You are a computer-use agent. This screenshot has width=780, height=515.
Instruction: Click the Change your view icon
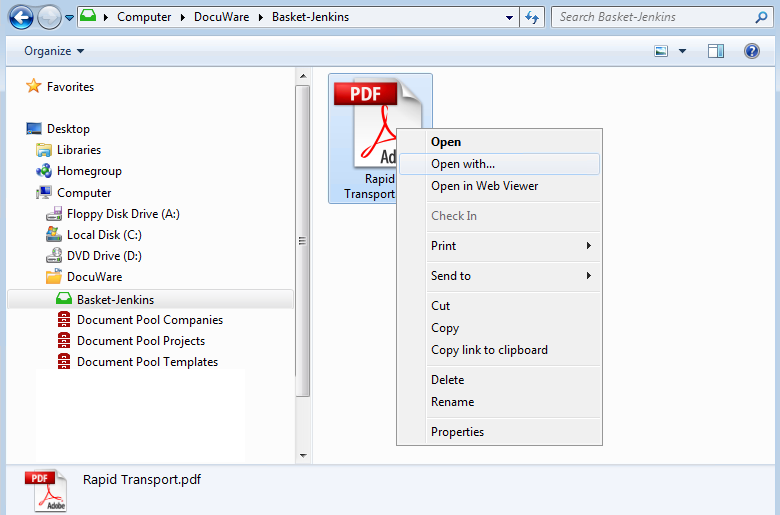click(x=661, y=51)
